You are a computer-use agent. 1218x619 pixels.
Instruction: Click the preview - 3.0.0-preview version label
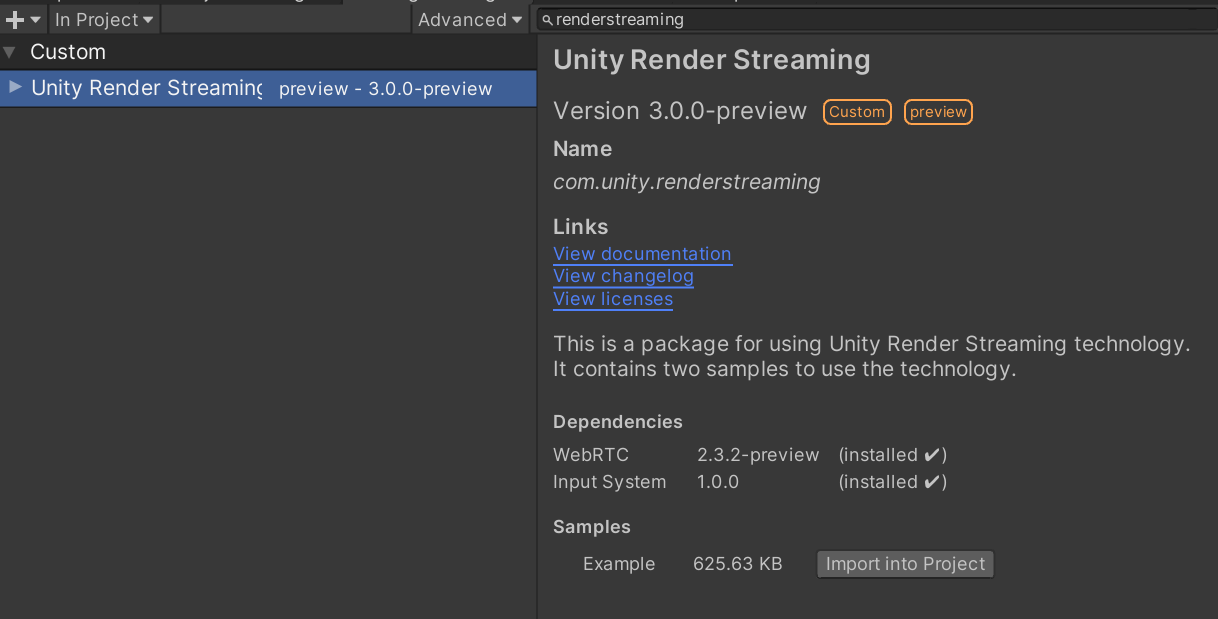[385, 88]
